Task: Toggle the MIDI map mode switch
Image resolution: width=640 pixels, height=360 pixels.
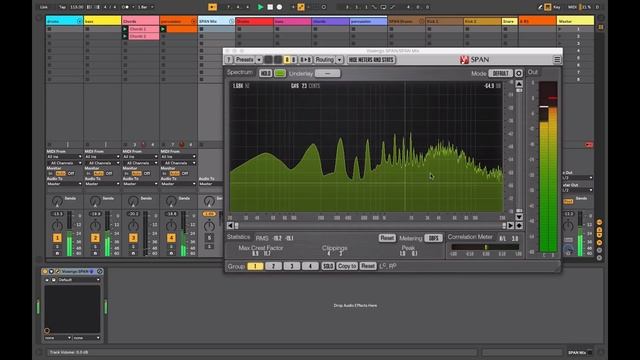Action: (572, 7)
